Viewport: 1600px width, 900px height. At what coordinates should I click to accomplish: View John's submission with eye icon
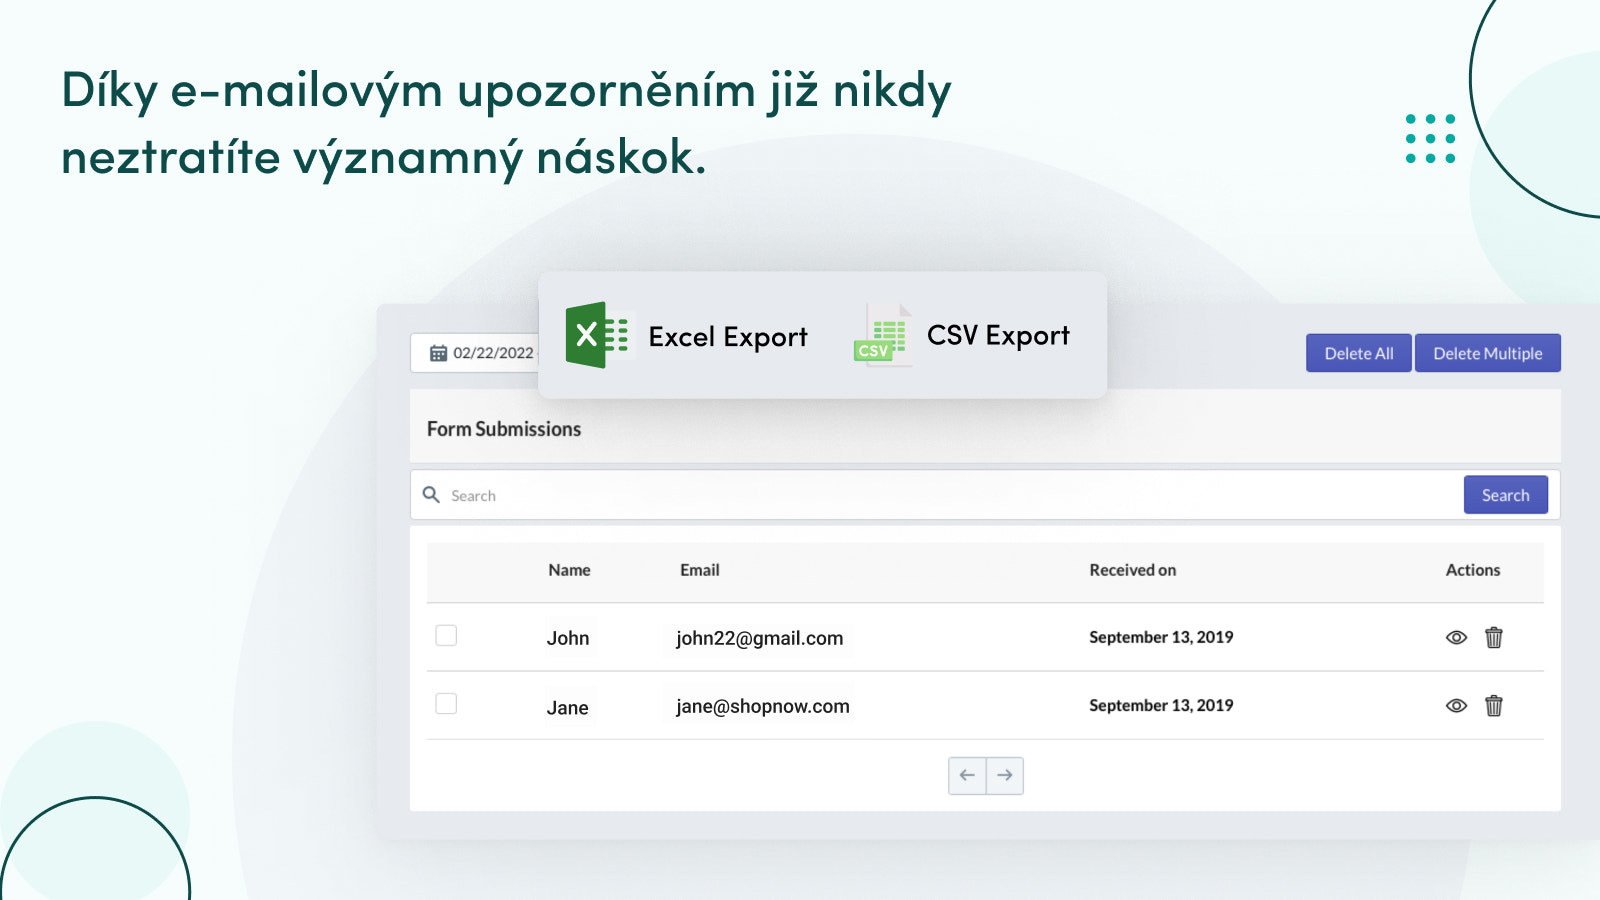pos(1456,638)
